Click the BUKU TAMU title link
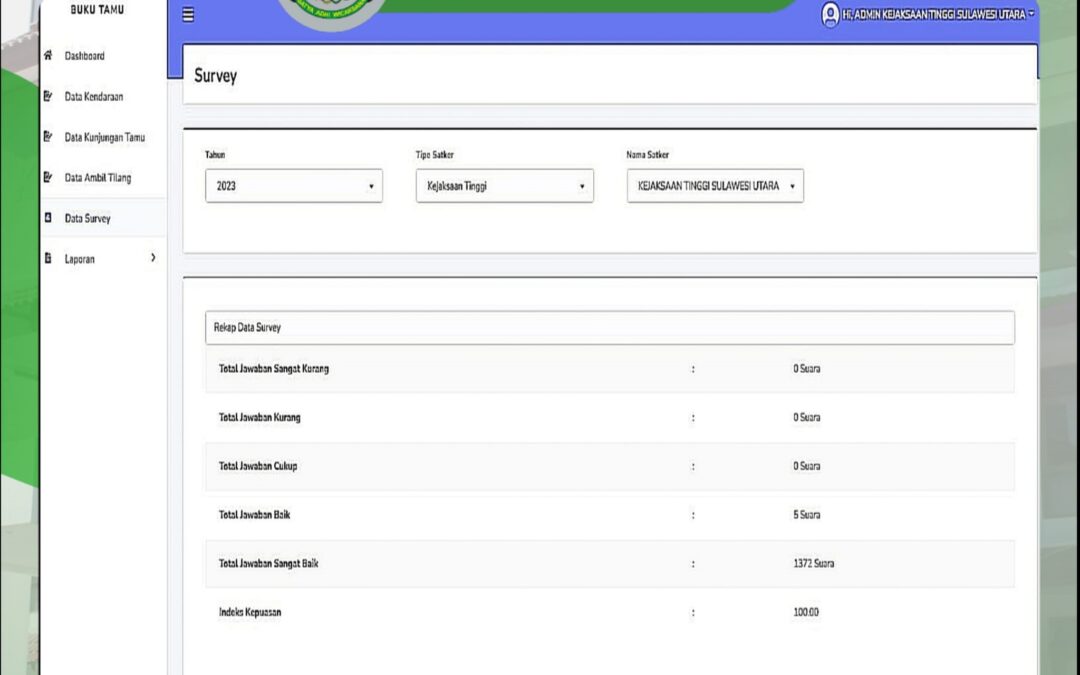The image size is (1080, 675). point(97,10)
